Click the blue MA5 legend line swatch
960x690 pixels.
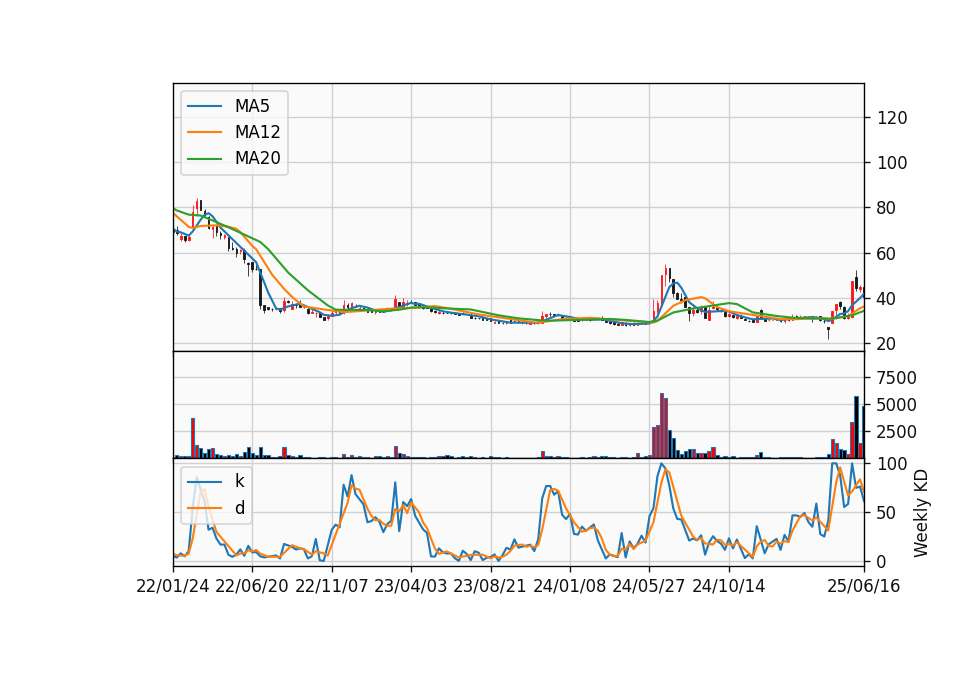click(x=204, y=106)
